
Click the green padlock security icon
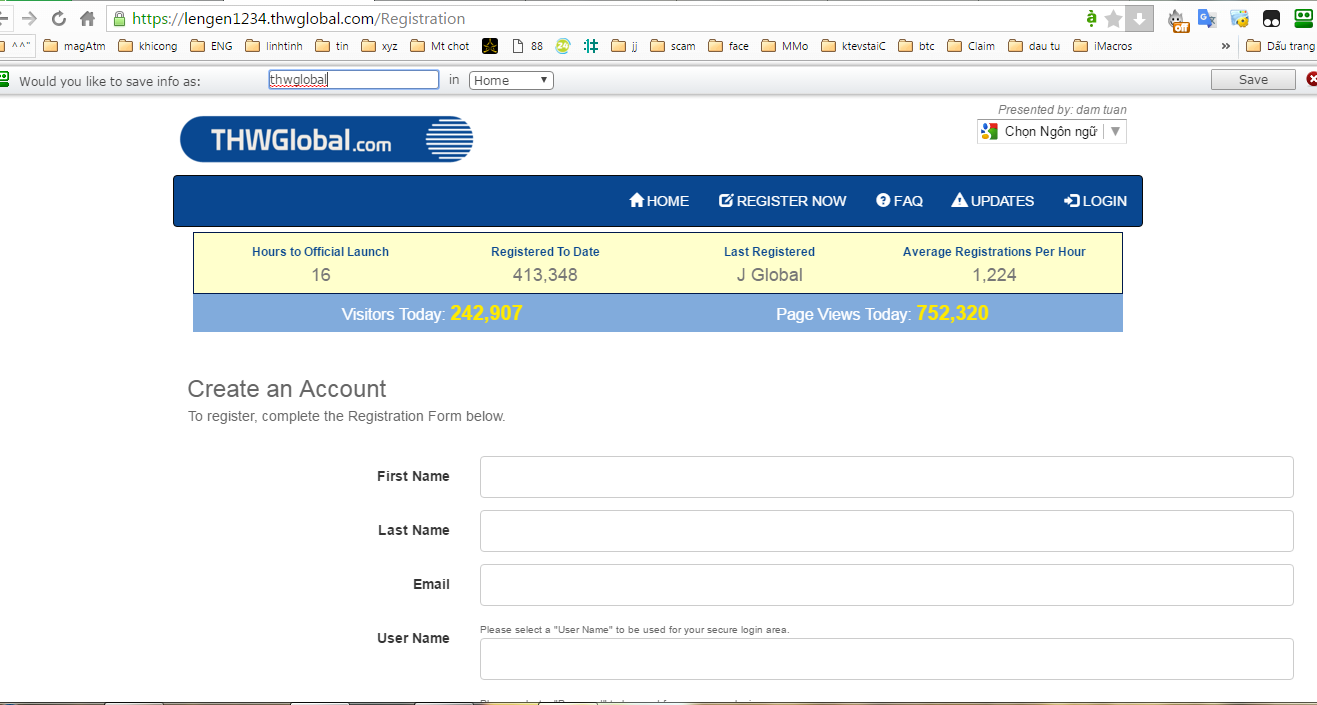pyautogui.click(x=120, y=18)
